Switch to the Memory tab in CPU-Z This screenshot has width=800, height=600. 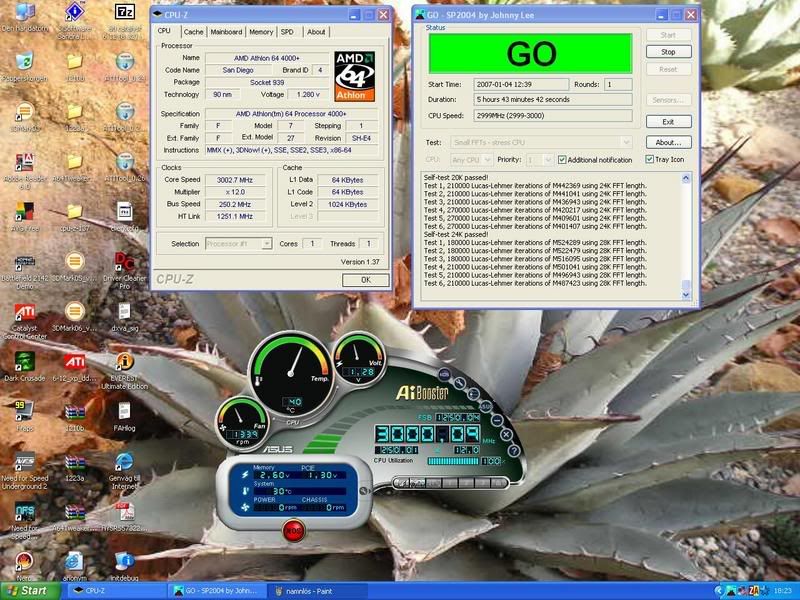261,32
